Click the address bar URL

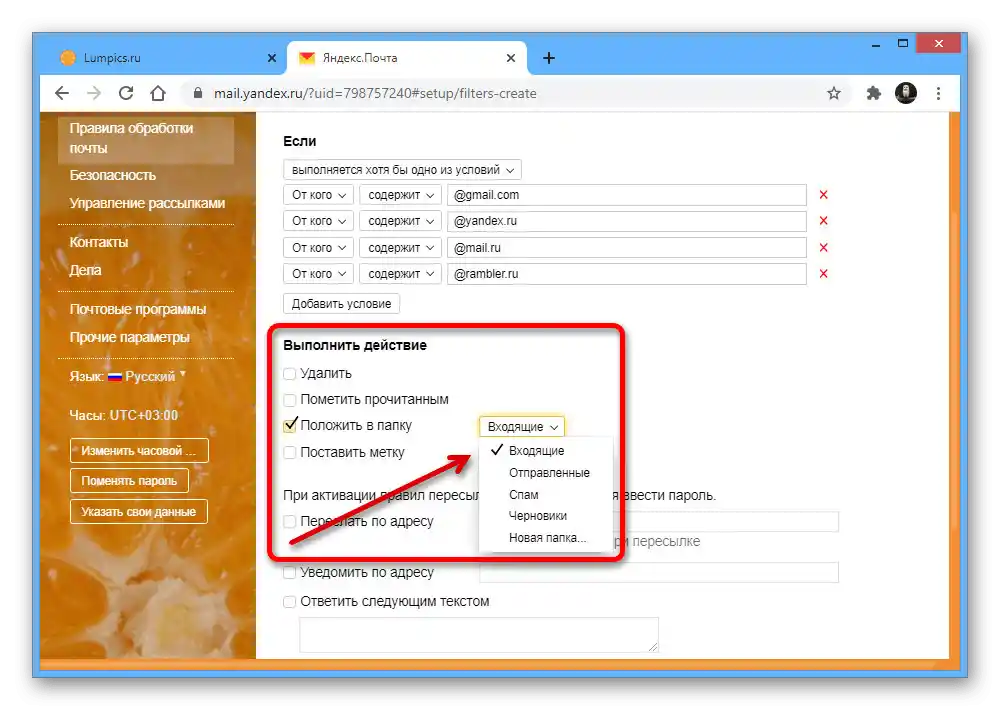[375, 93]
